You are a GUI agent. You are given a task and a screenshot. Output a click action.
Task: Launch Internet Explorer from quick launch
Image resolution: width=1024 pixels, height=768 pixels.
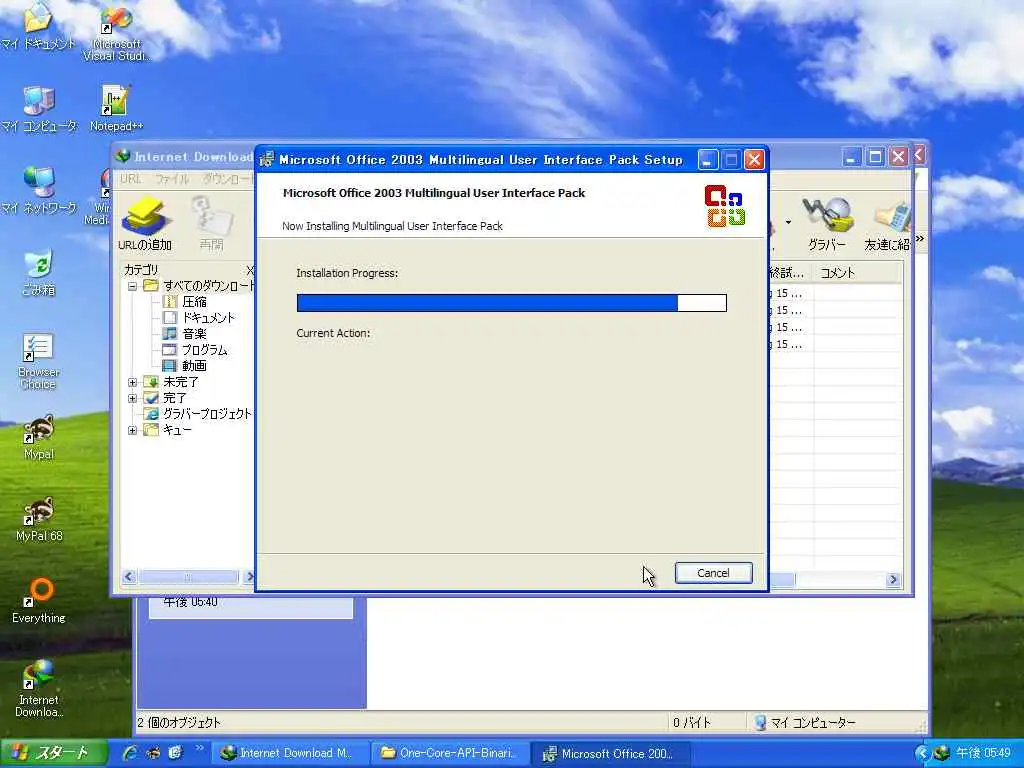130,753
